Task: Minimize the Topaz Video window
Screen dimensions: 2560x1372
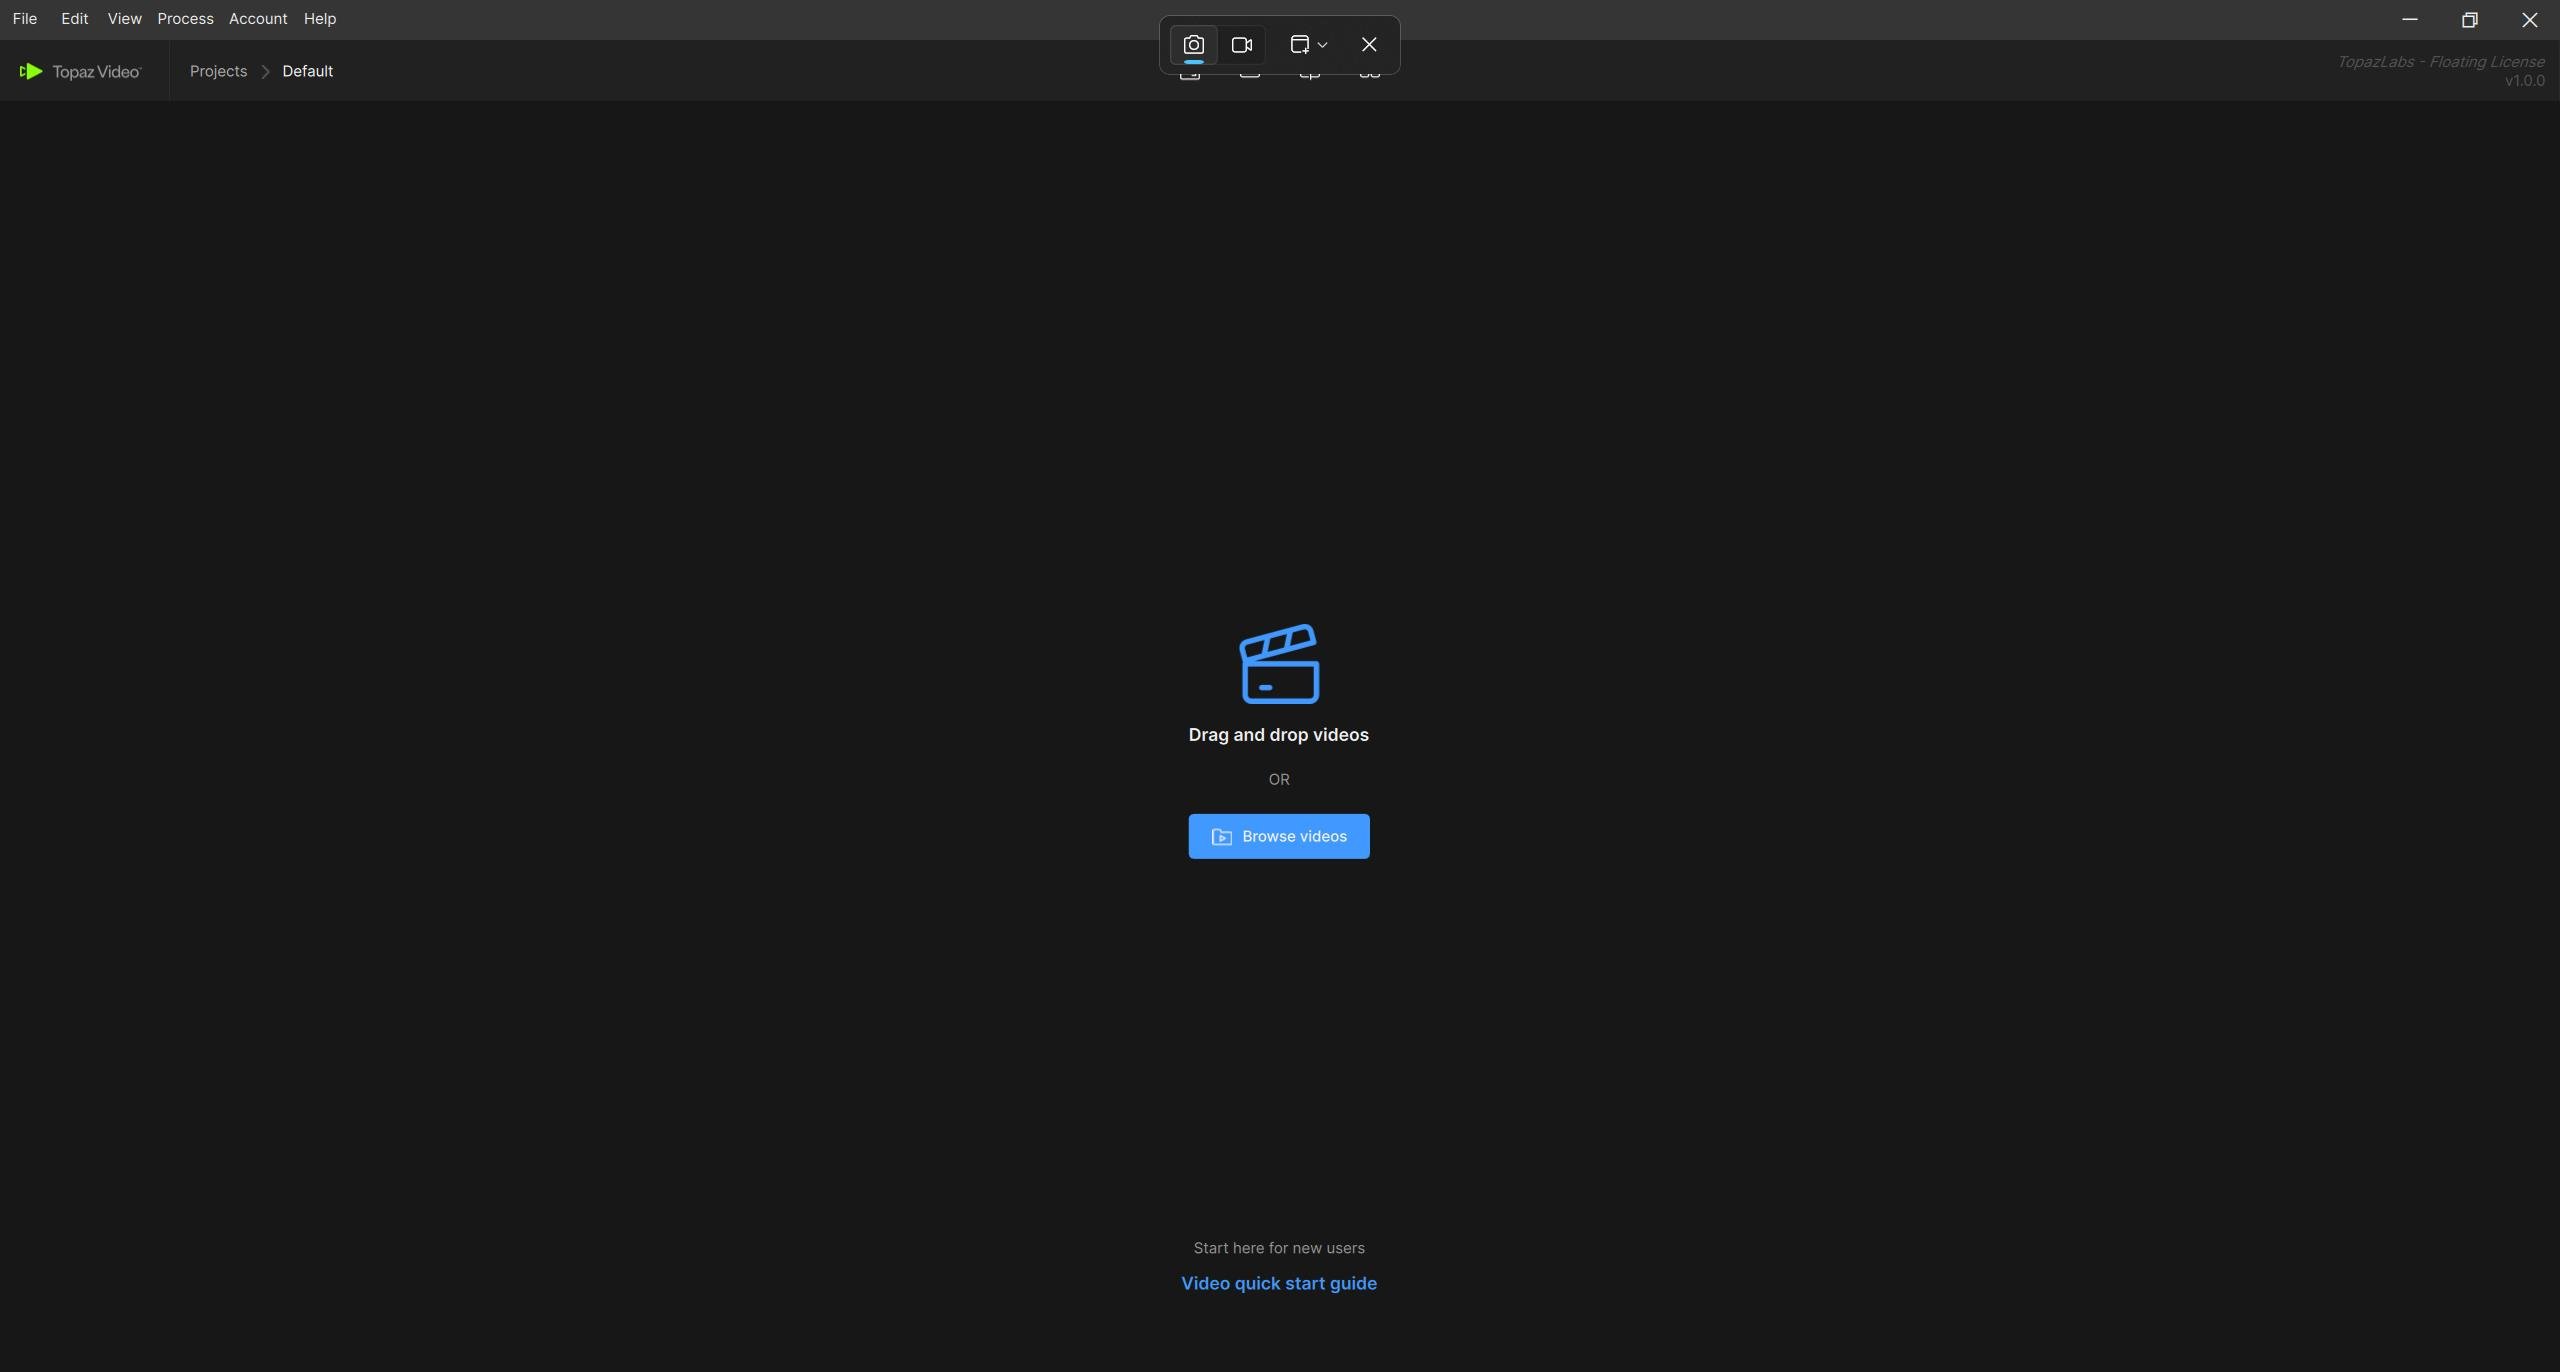Action: point(2410,19)
